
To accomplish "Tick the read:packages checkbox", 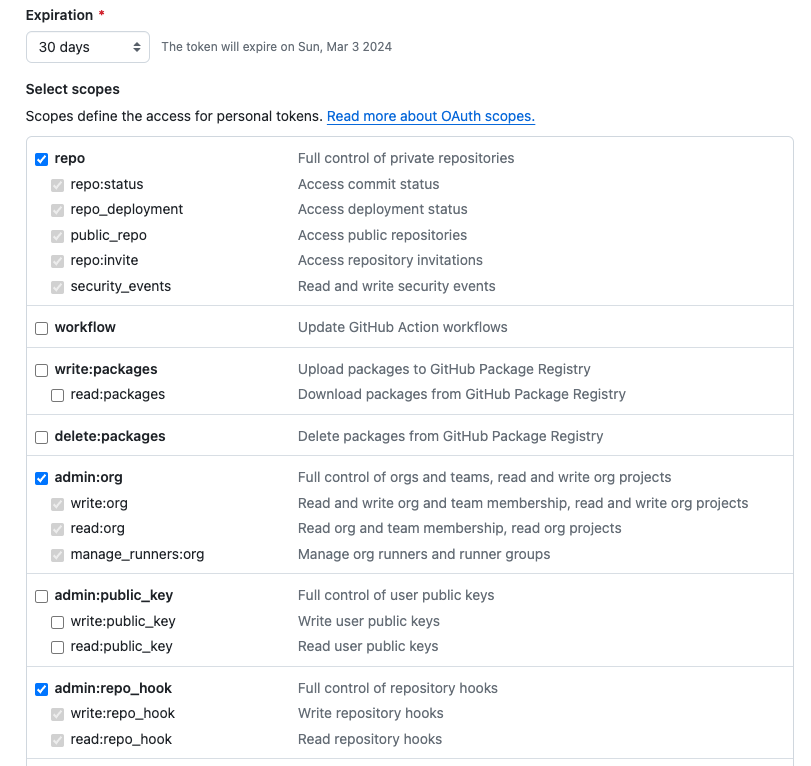I will (58, 395).
